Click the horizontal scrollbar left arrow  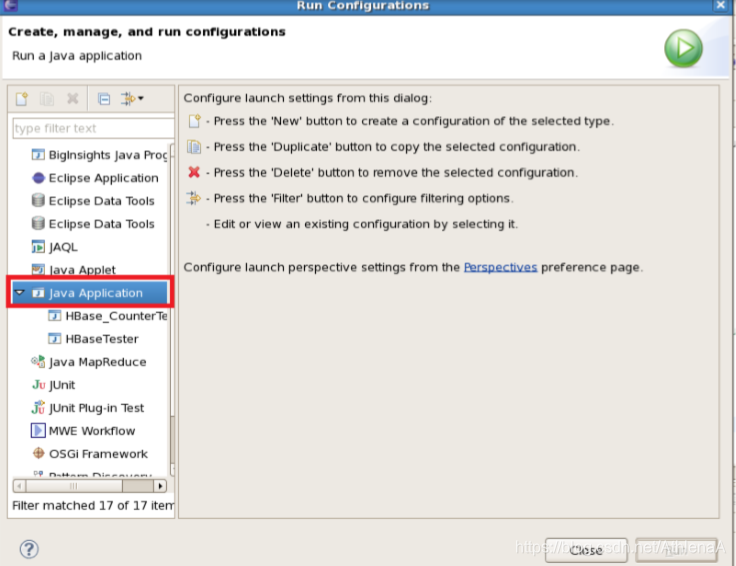(19, 486)
